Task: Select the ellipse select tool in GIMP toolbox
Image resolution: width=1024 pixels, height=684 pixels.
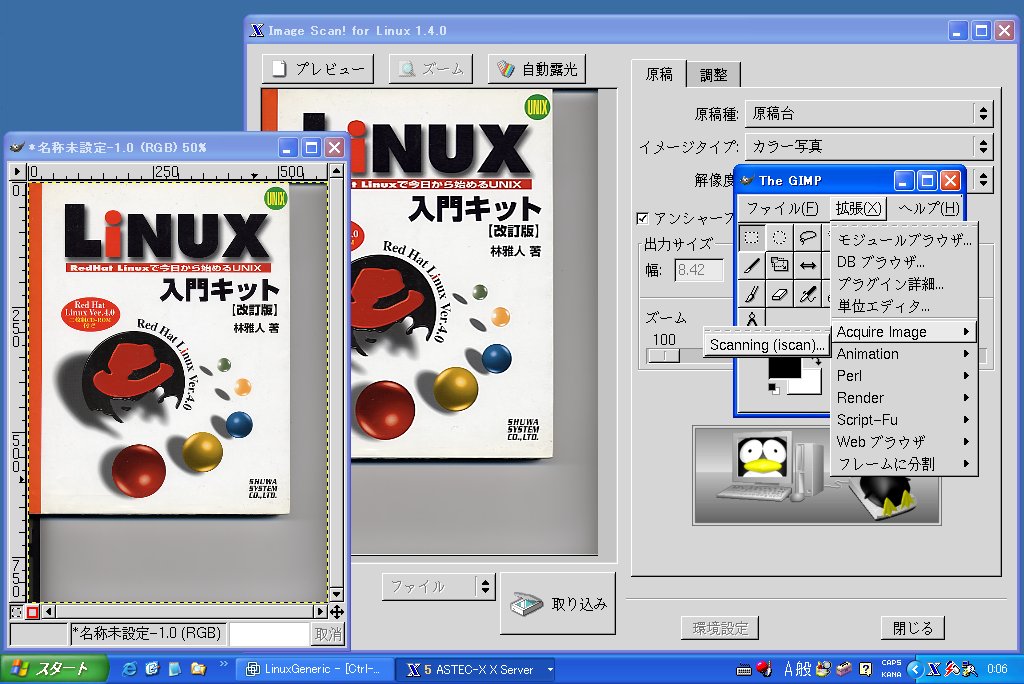Action: click(x=780, y=237)
